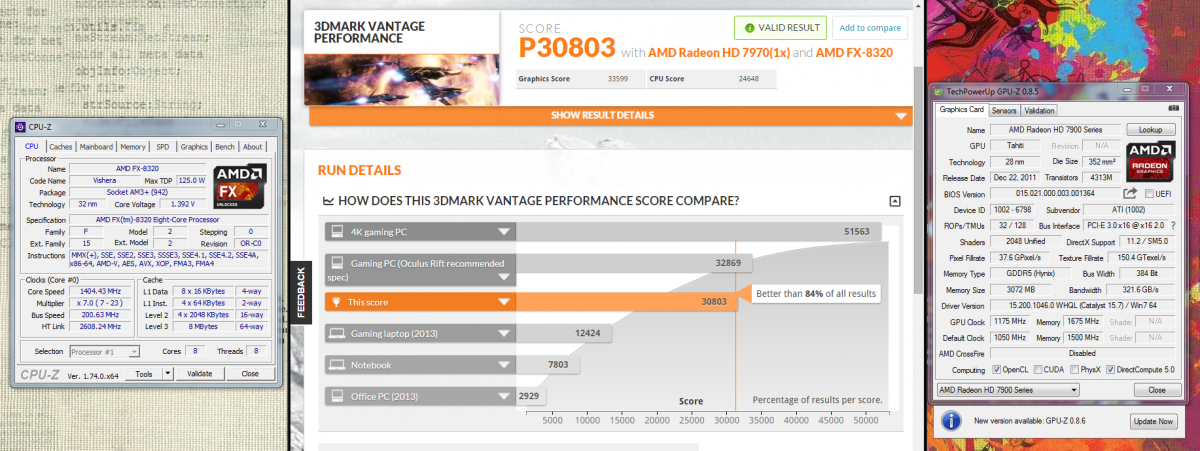Click the CPU-Z Tools button
This screenshot has width=1200, height=451.
[x=144, y=373]
